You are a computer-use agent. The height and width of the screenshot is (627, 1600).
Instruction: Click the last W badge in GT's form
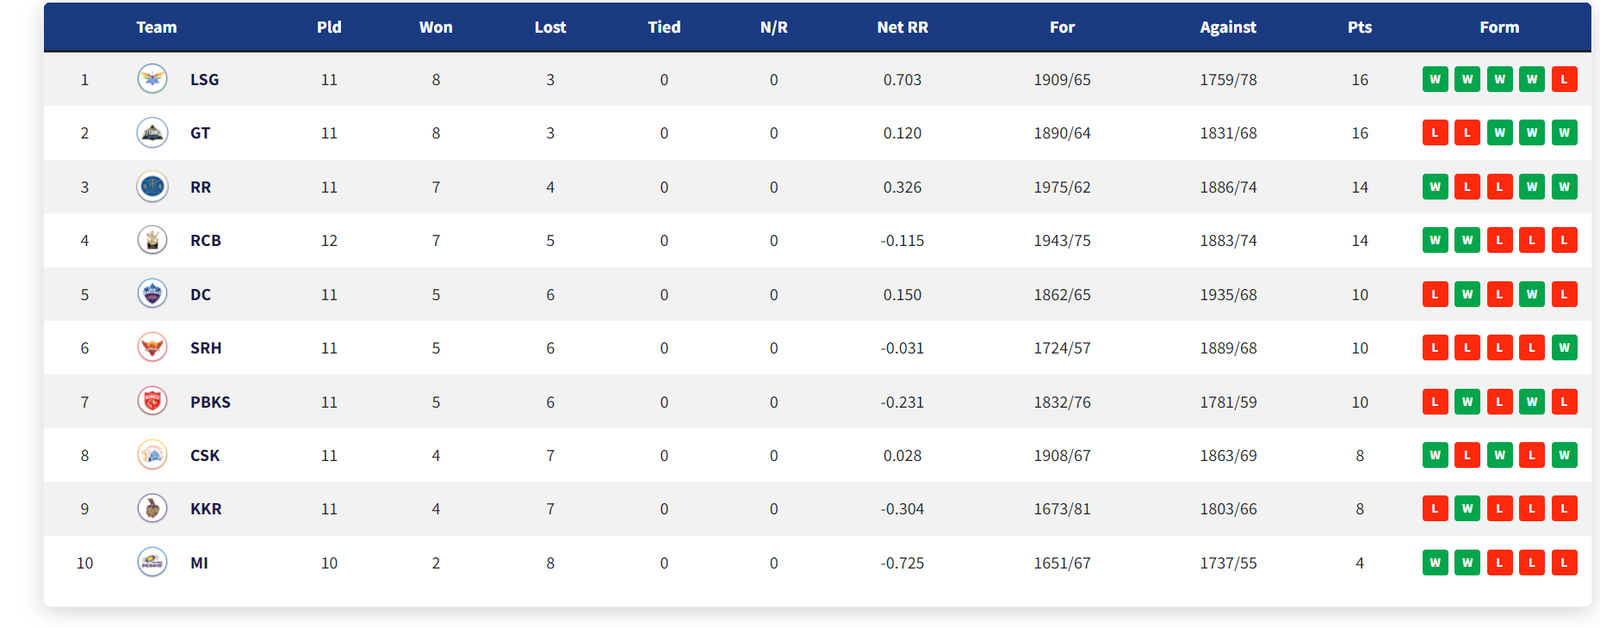(1564, 133)
